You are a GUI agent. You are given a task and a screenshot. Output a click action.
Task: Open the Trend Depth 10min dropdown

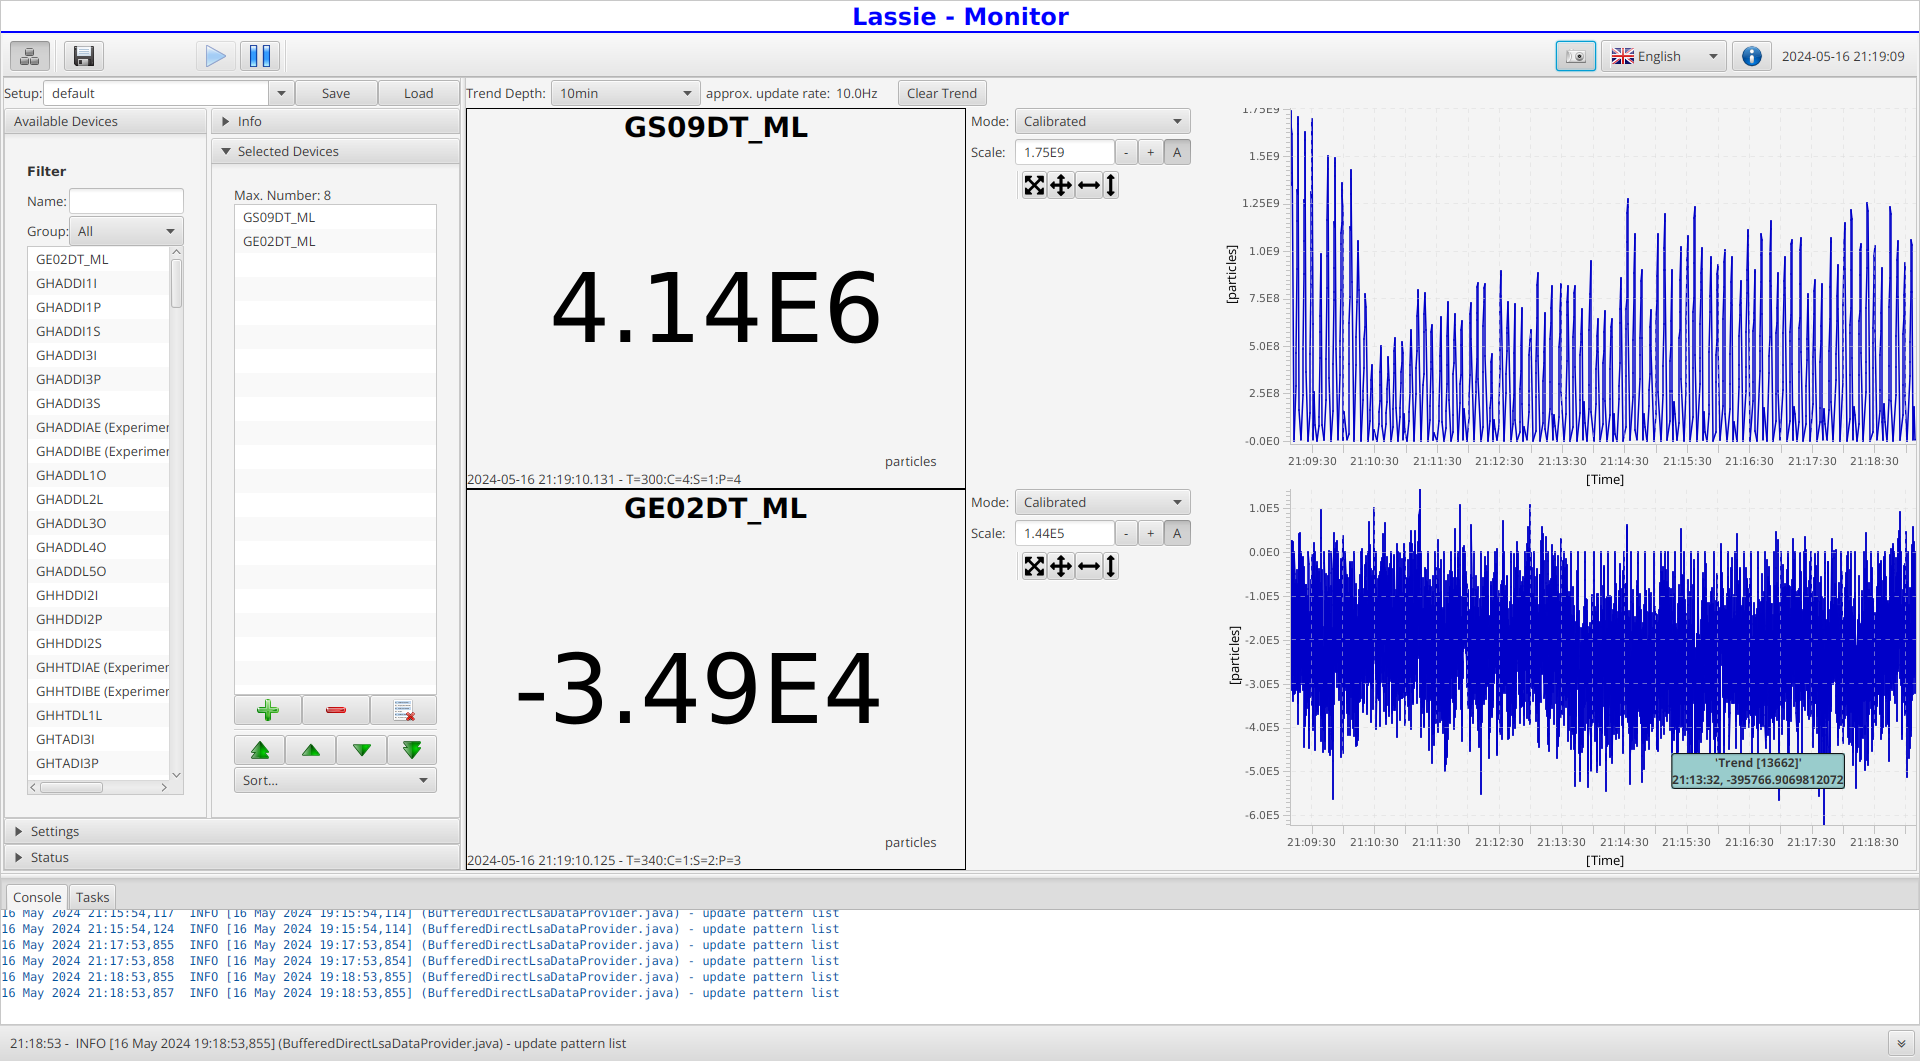pos(625,93)
